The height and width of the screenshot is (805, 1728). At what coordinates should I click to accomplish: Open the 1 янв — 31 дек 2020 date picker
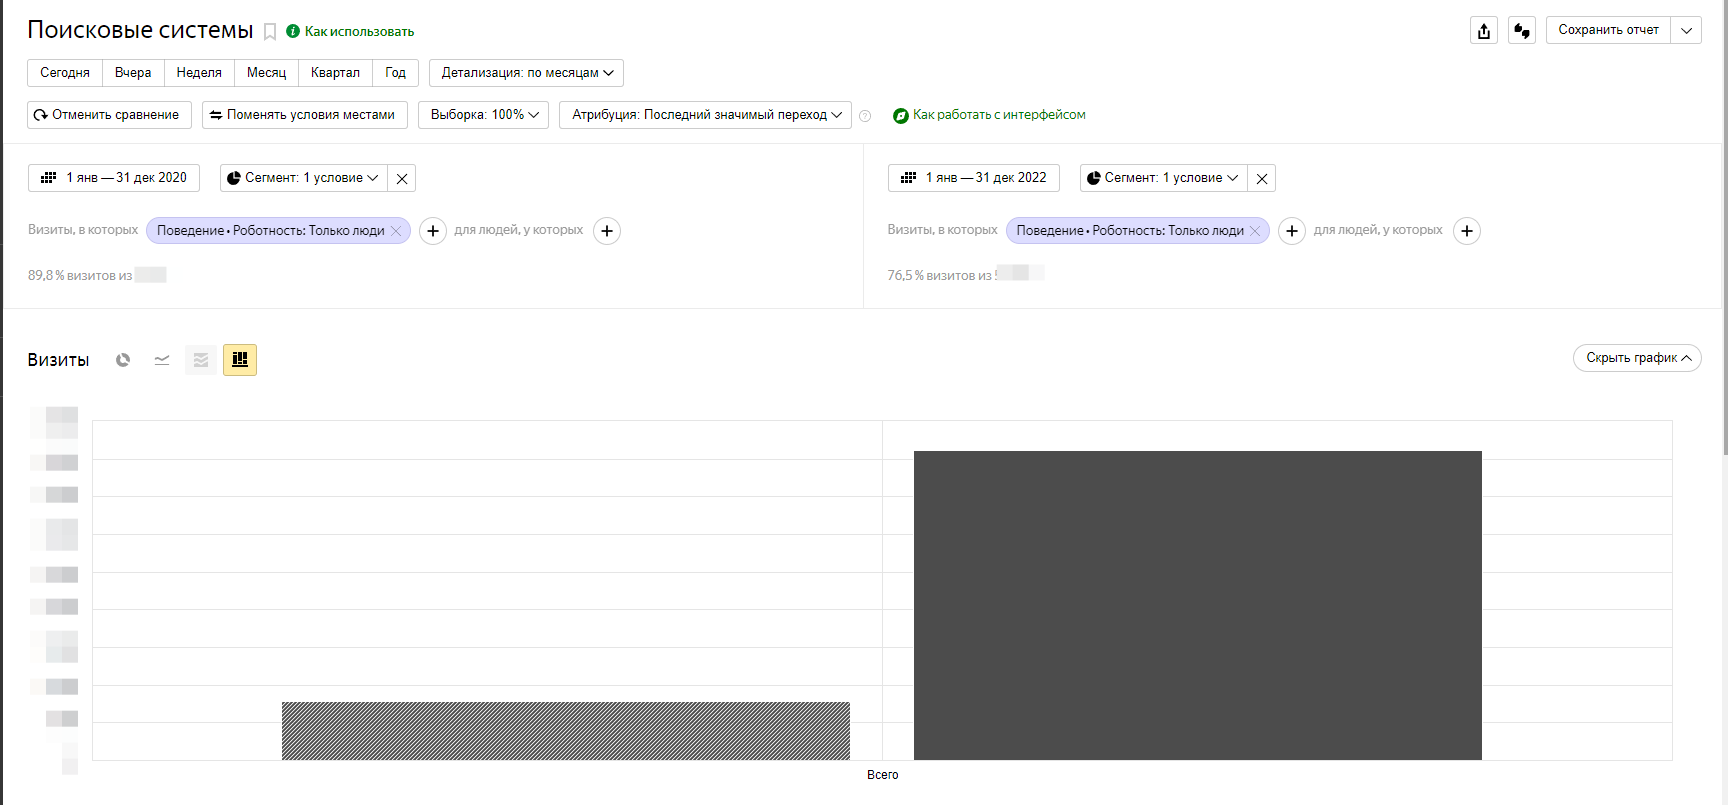(114, 178)
